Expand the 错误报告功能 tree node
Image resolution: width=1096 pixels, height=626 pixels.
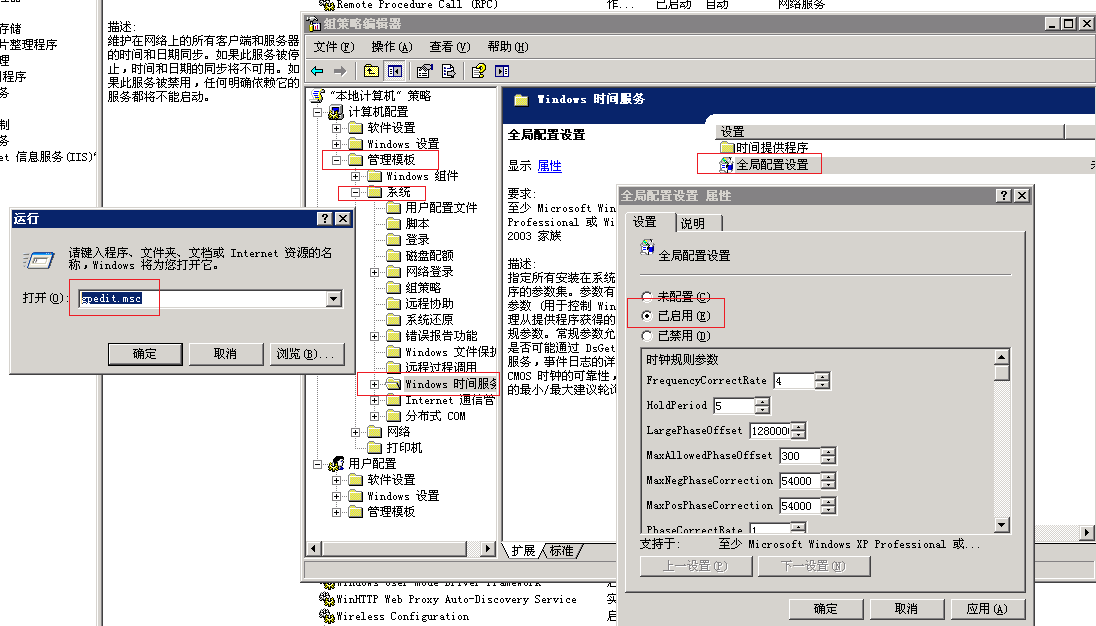tap(375, 336)
